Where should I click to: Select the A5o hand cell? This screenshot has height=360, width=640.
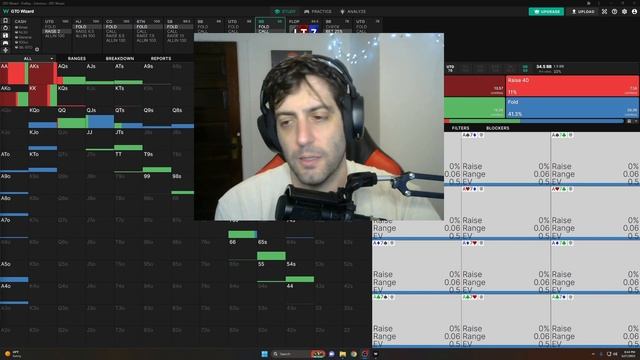point(14,272)
